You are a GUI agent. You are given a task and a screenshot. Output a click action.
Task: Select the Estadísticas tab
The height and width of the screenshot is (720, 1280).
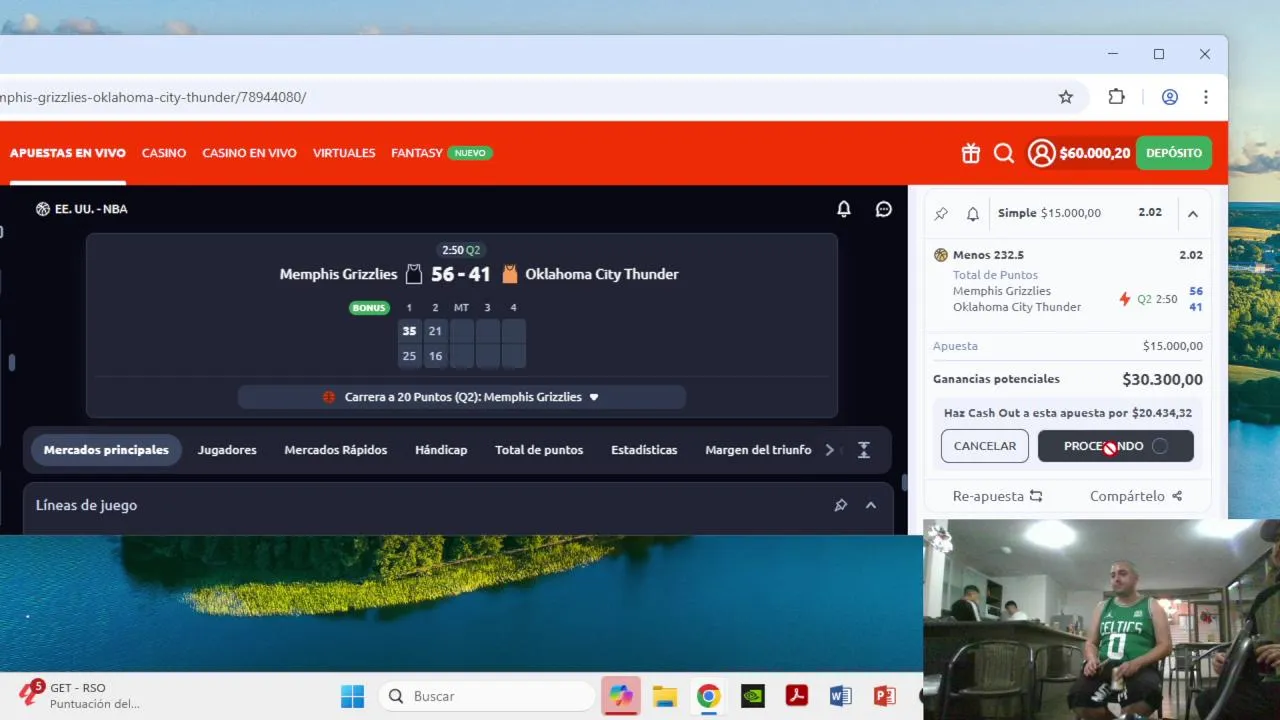point(644,450)
